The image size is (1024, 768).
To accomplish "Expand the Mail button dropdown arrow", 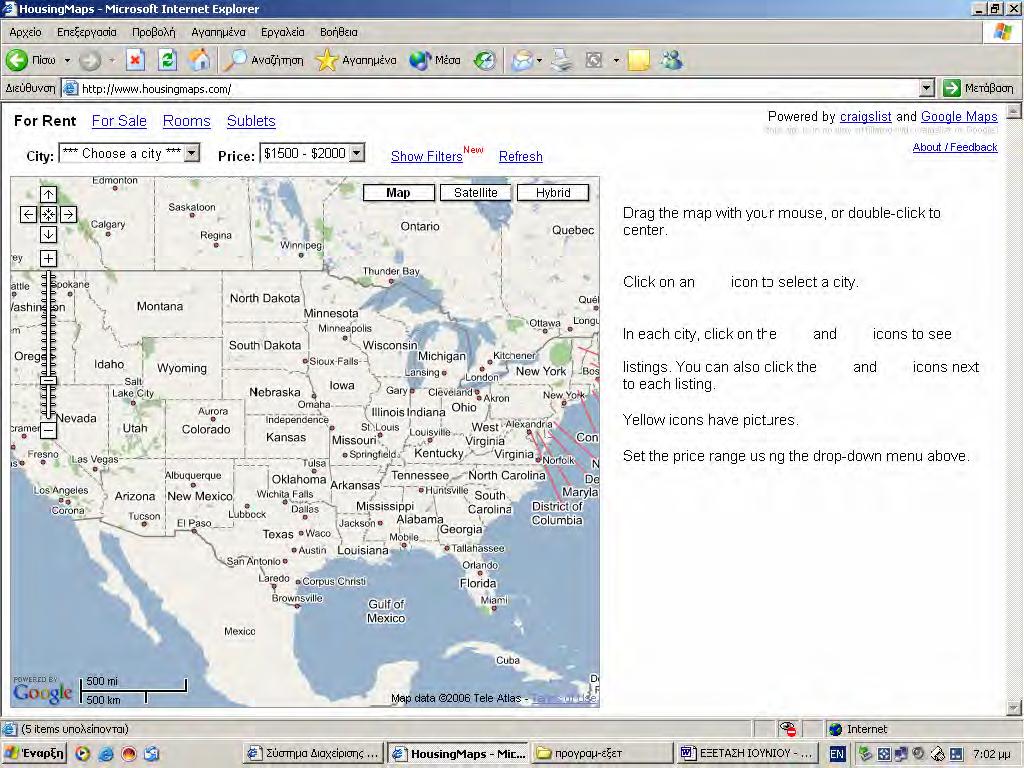I will 539,61.
